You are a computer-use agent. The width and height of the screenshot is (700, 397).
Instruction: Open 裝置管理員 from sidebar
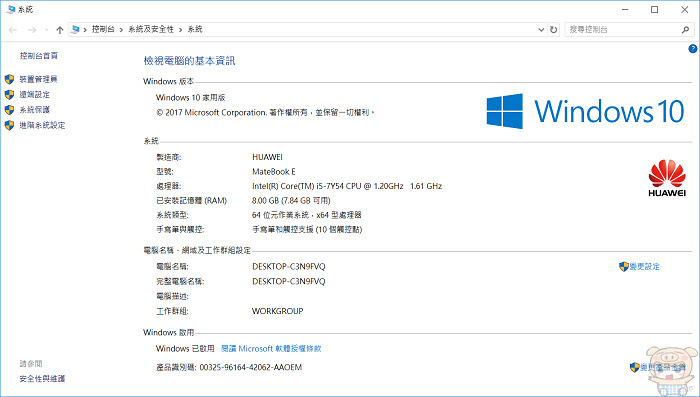(x=38, y=79)
